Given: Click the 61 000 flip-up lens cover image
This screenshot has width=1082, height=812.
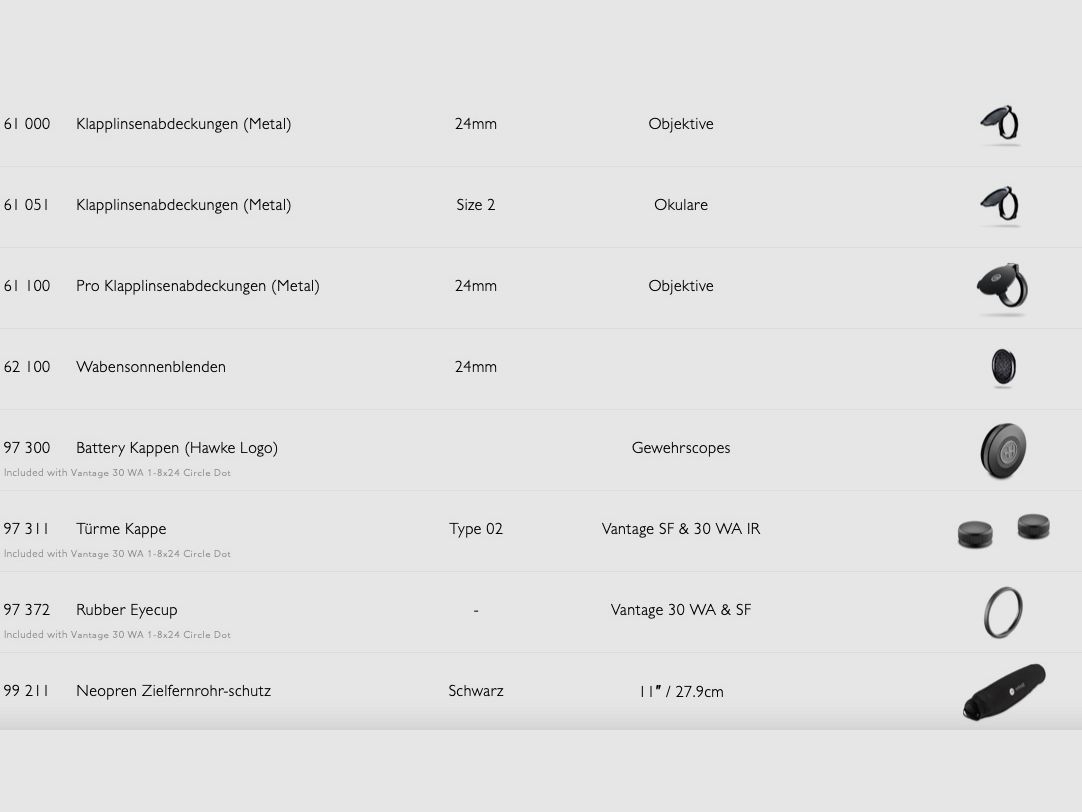Looking at the screenshot, I should tap(1000, 125).
